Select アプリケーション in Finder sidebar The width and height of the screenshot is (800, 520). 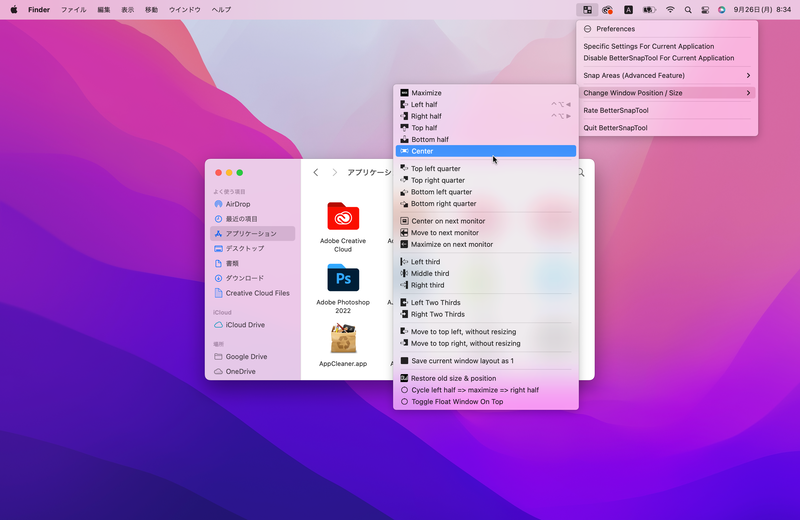point(253,234)
